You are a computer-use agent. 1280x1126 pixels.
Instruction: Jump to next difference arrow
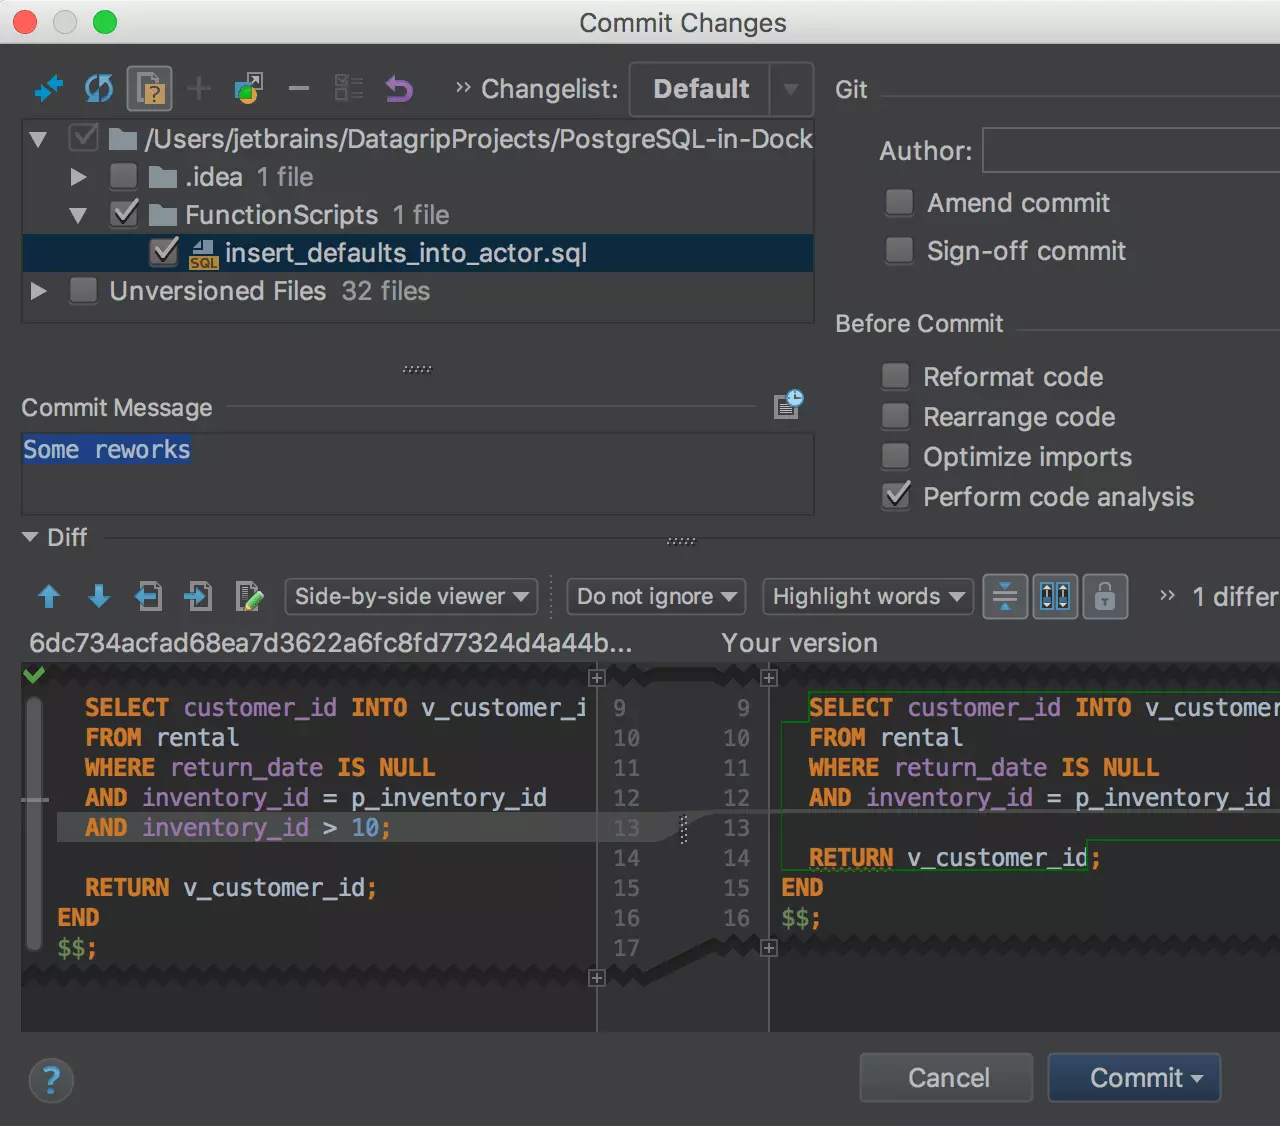(x=98, y=597)
